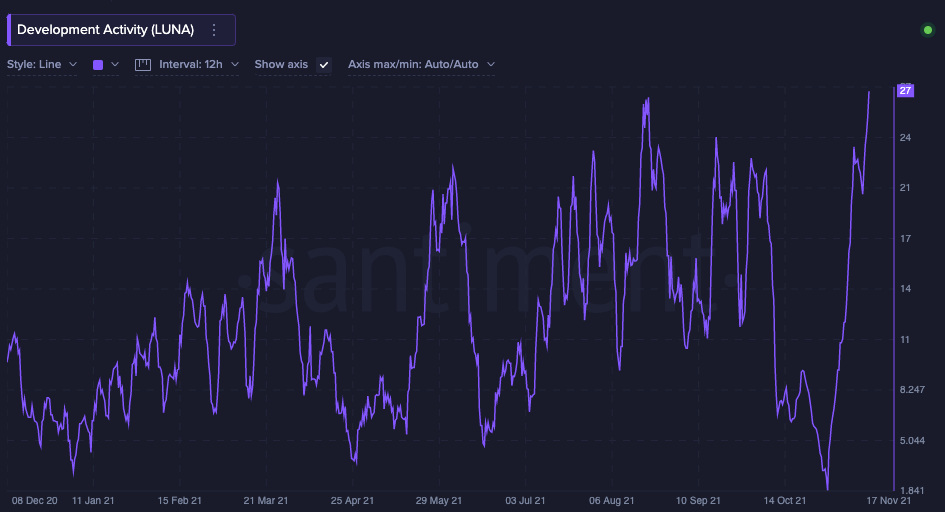Select the 29 May 21 axis date
This screenshot has height=512, width=945.
pyautogui.click(x=439, y=500)
